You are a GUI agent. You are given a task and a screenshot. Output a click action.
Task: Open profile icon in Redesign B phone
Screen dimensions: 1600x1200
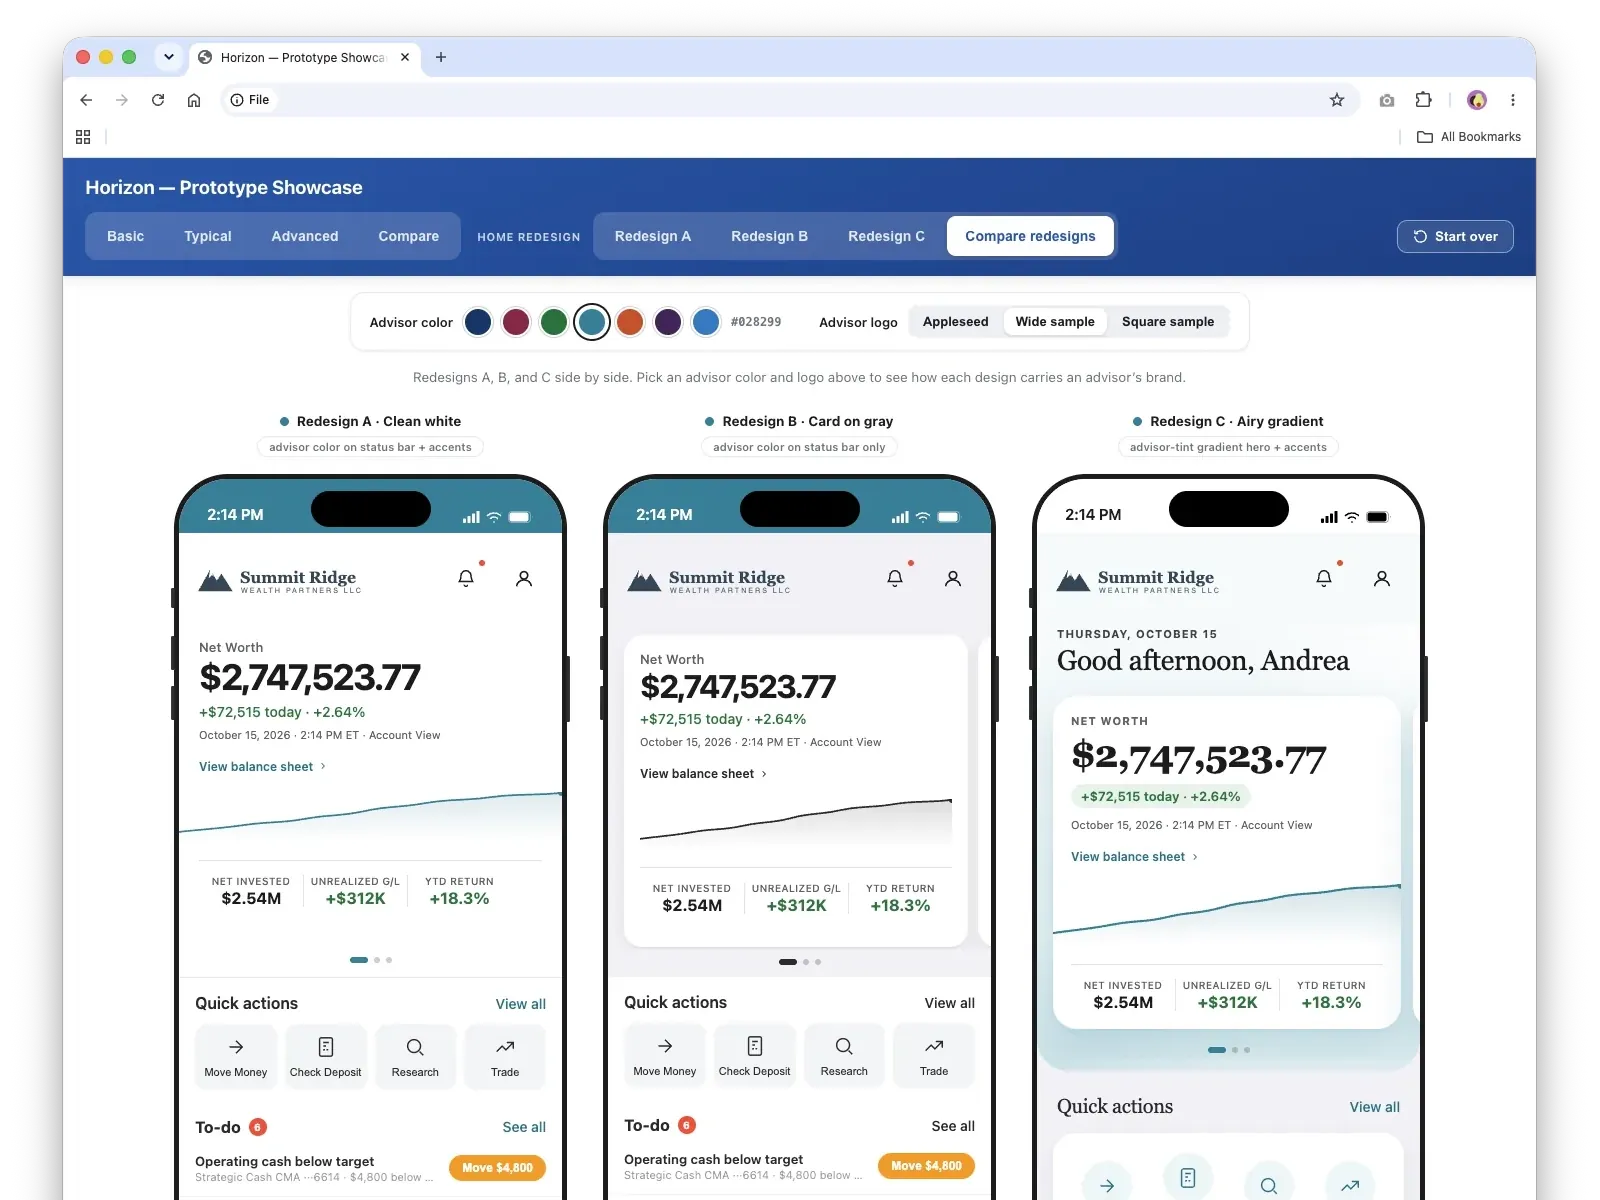click(953, 578)
